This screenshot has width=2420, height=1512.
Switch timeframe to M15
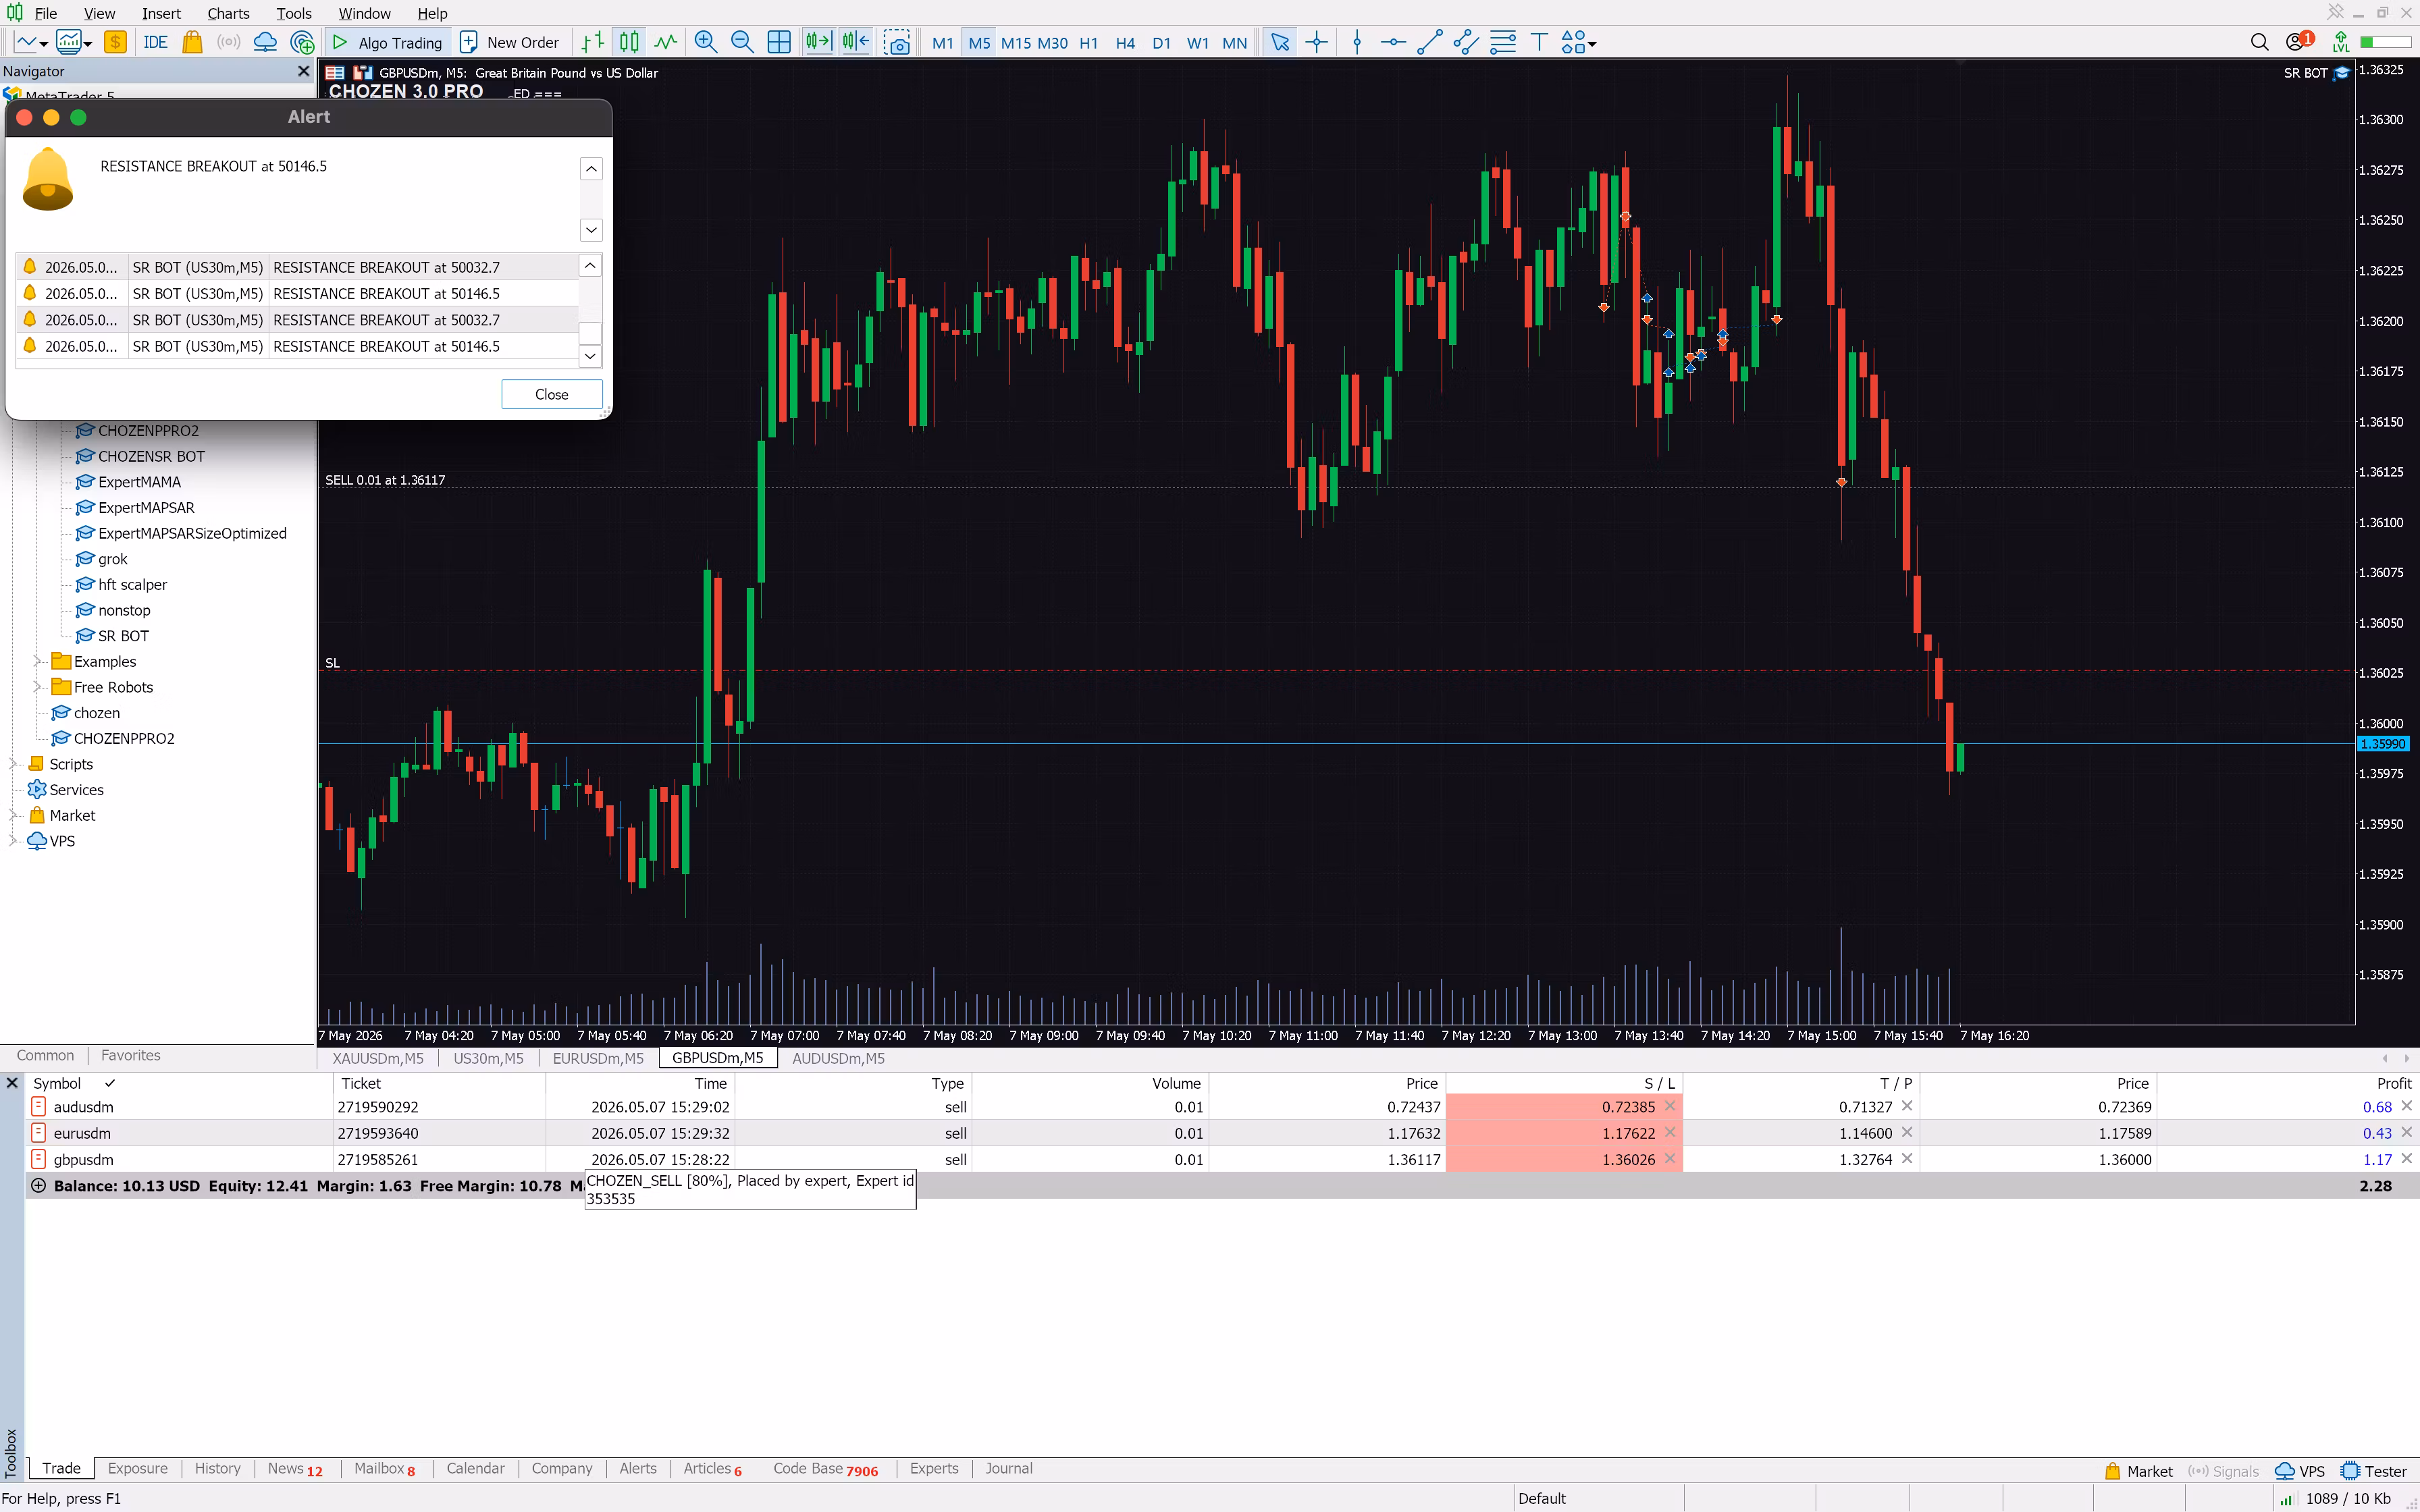click(1016, 43)
